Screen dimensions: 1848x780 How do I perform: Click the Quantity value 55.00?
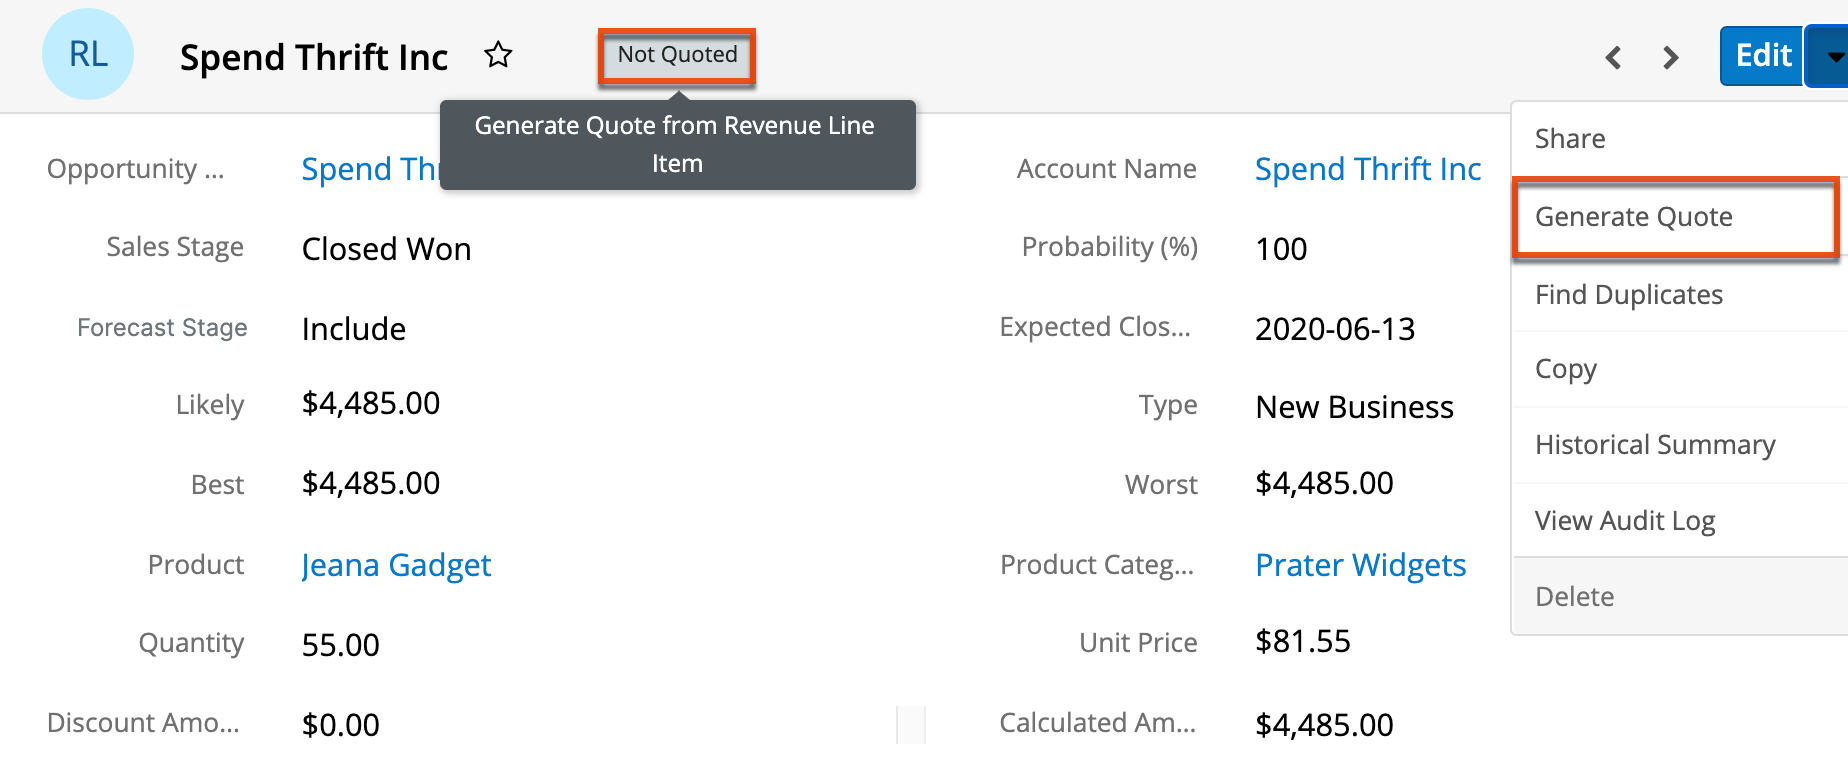tap(341, 645)
